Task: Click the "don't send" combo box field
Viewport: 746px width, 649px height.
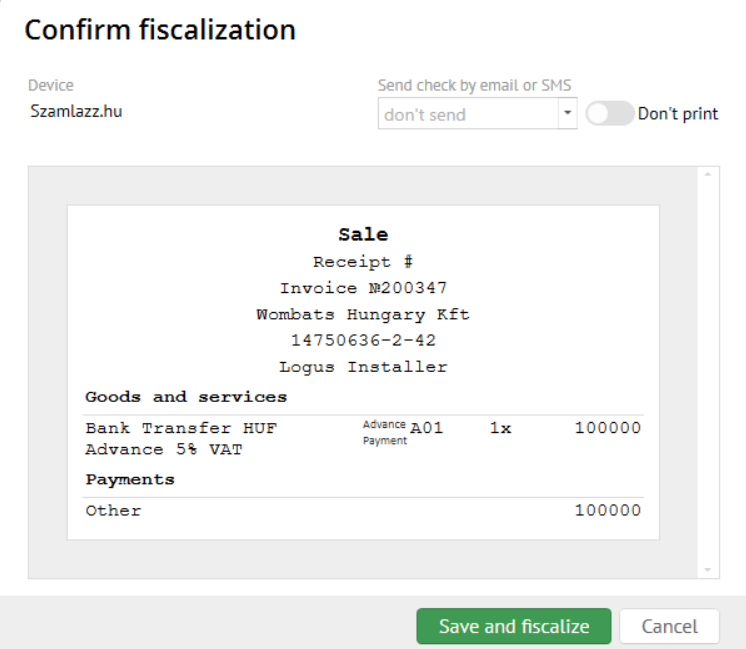Action: (x=466, y=114)
